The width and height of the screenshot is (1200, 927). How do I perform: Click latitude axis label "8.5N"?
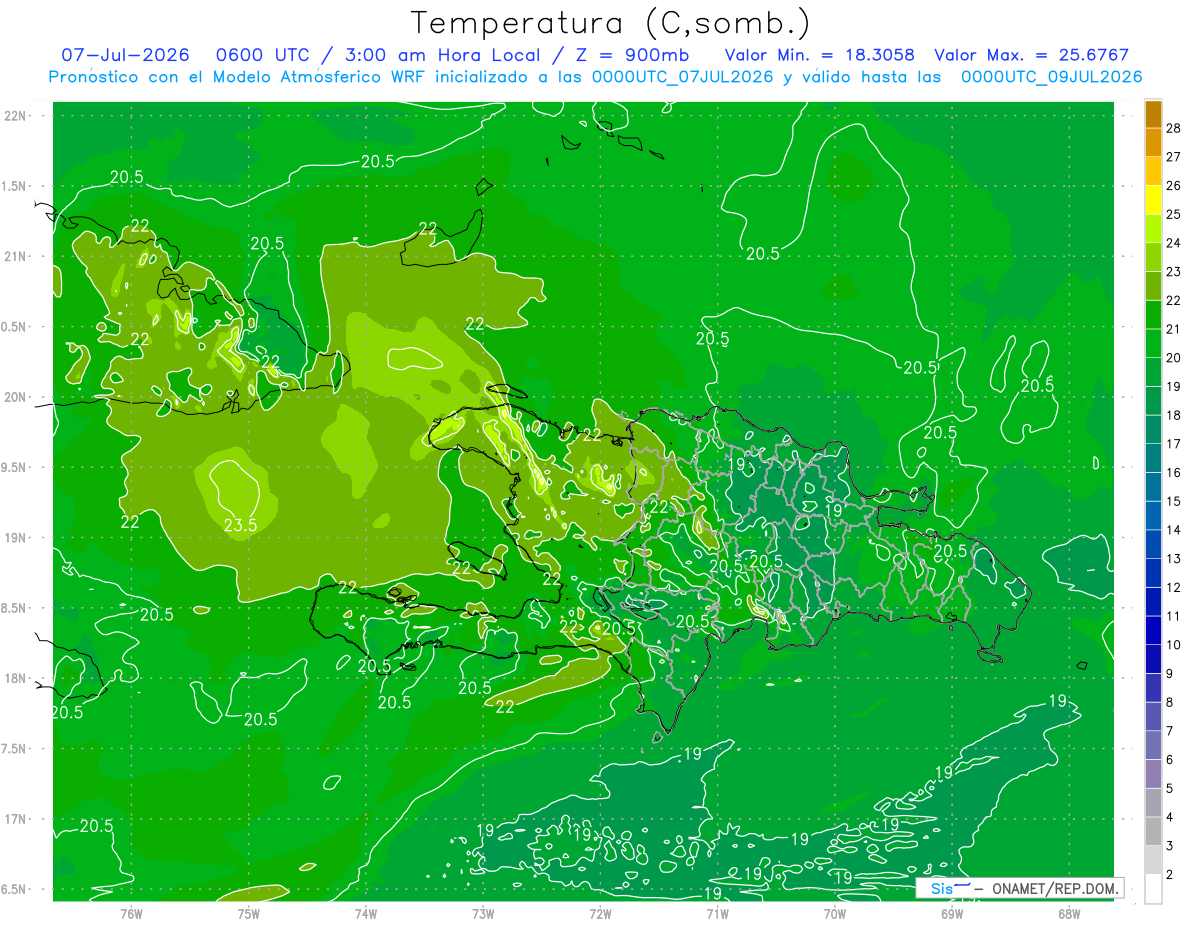click(15, 608)
